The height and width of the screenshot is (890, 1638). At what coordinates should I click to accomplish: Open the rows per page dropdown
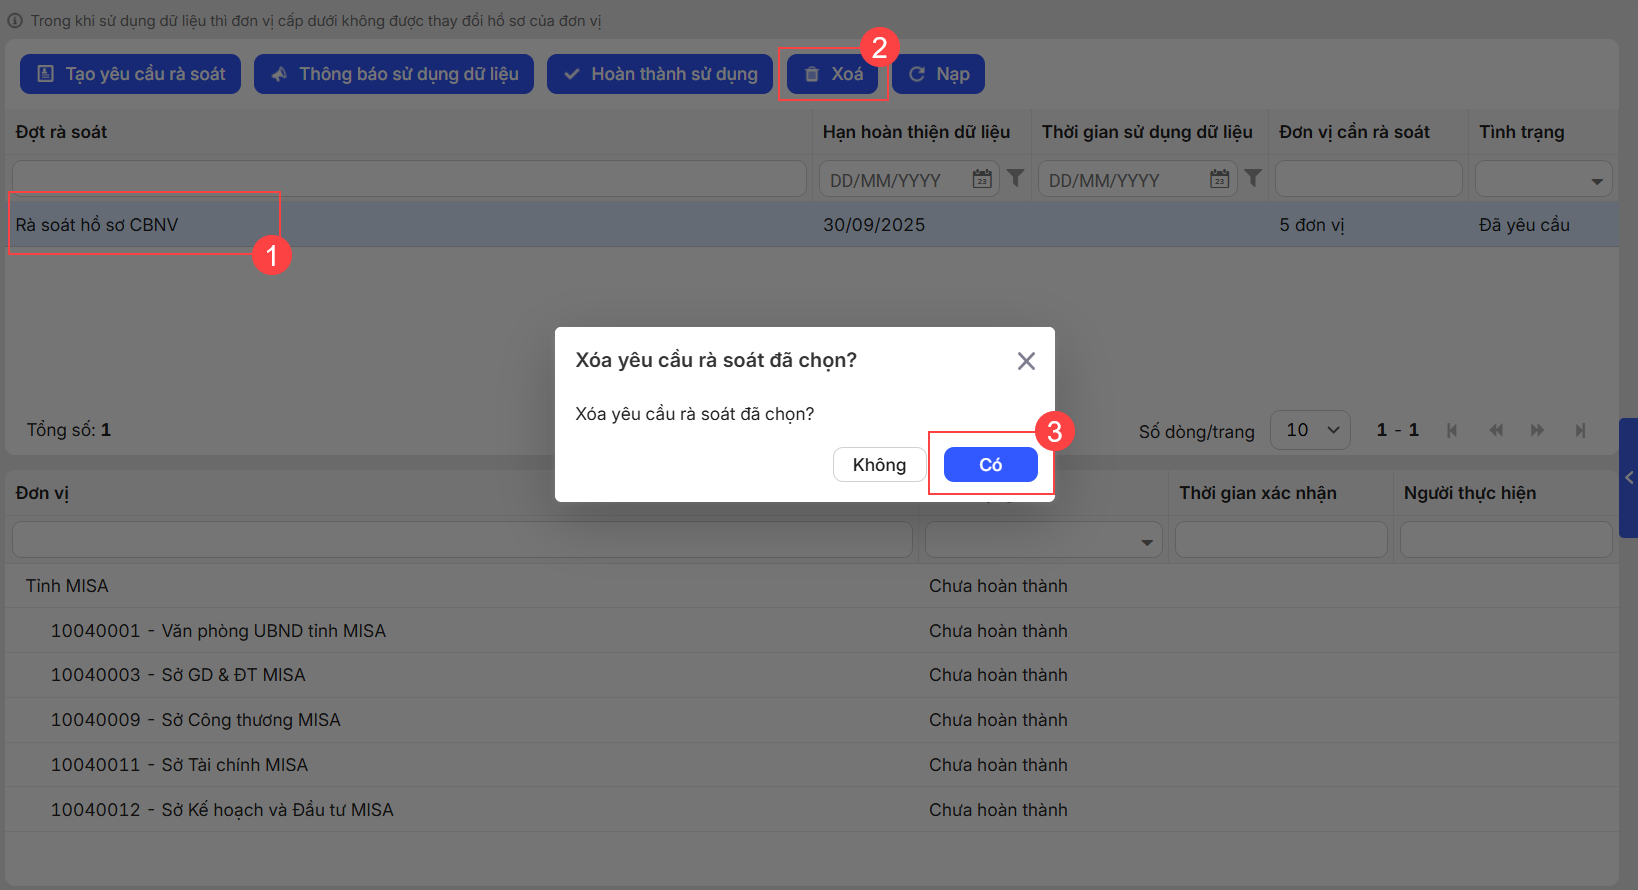(x=1310, y=430)
